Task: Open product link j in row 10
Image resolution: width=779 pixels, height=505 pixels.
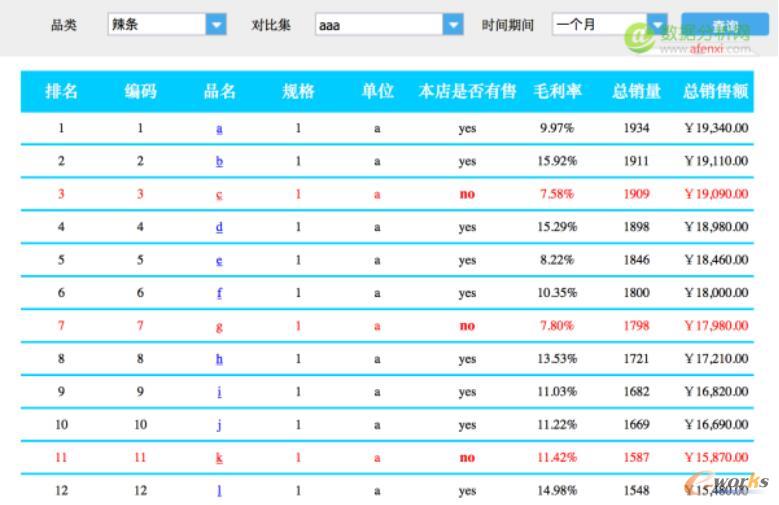Action: [219, 425]
